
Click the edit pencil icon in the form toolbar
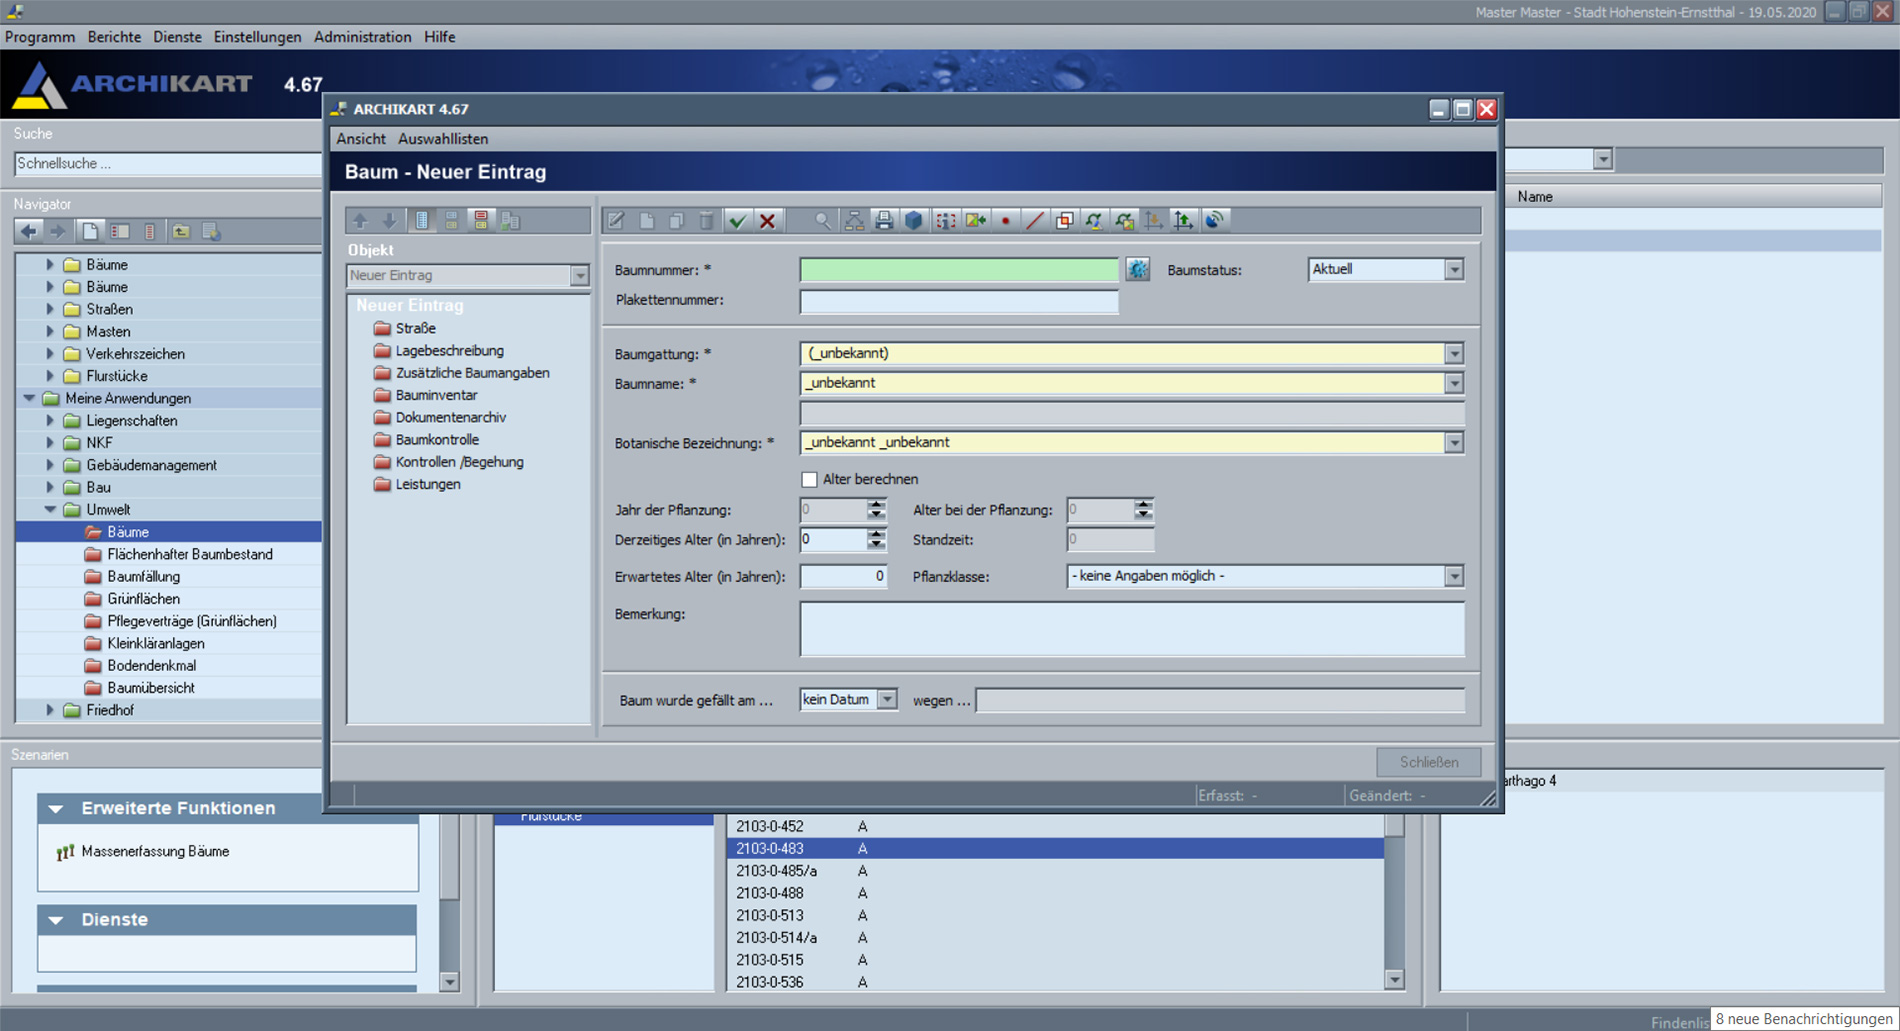coord(616,221)
